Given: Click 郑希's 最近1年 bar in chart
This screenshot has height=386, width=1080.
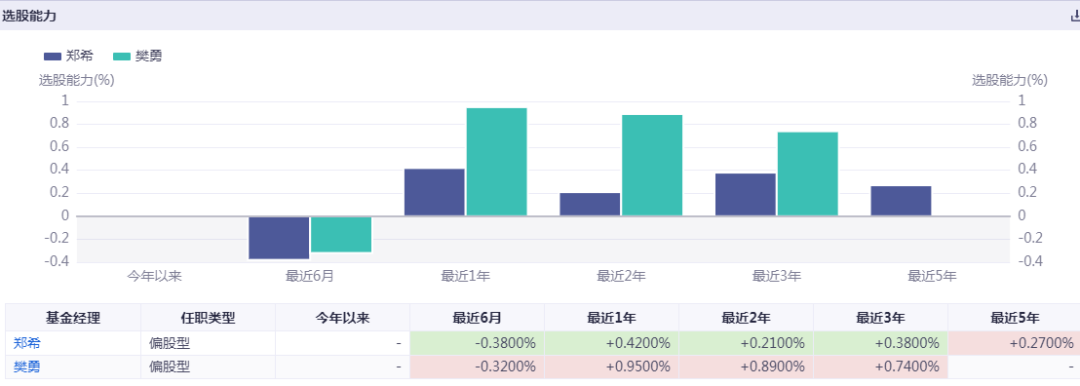Looking at the screenshot, I should [434, 192].
